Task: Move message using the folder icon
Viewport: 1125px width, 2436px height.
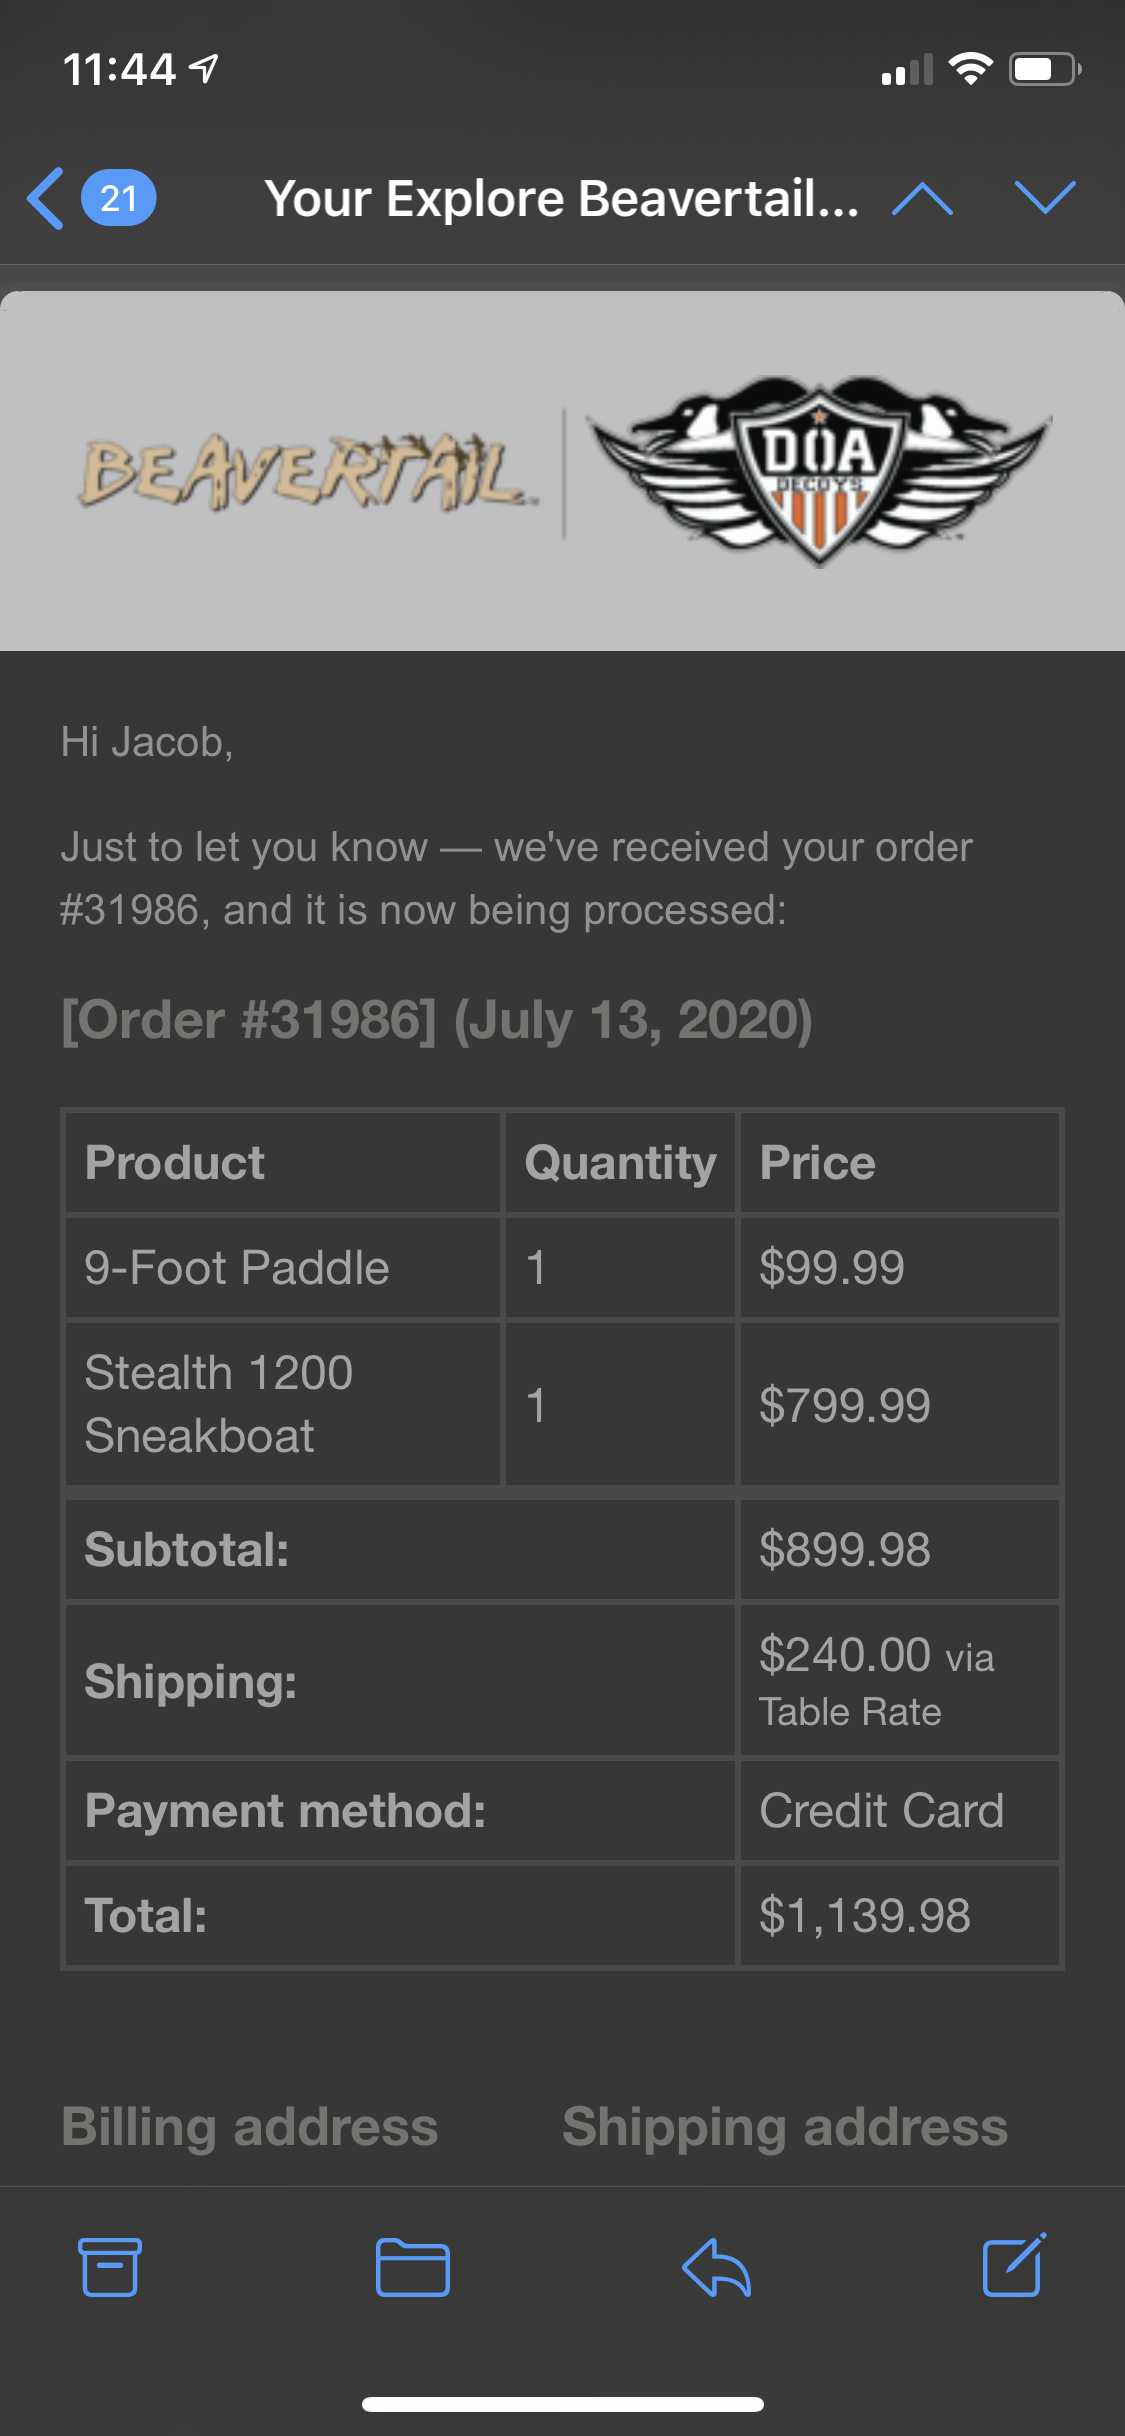Action: [412, 2267]
